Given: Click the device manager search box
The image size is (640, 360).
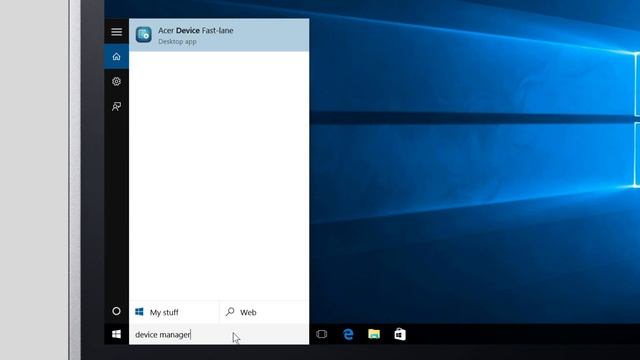Looking at the screenshot, I should [x=219, y=334].
